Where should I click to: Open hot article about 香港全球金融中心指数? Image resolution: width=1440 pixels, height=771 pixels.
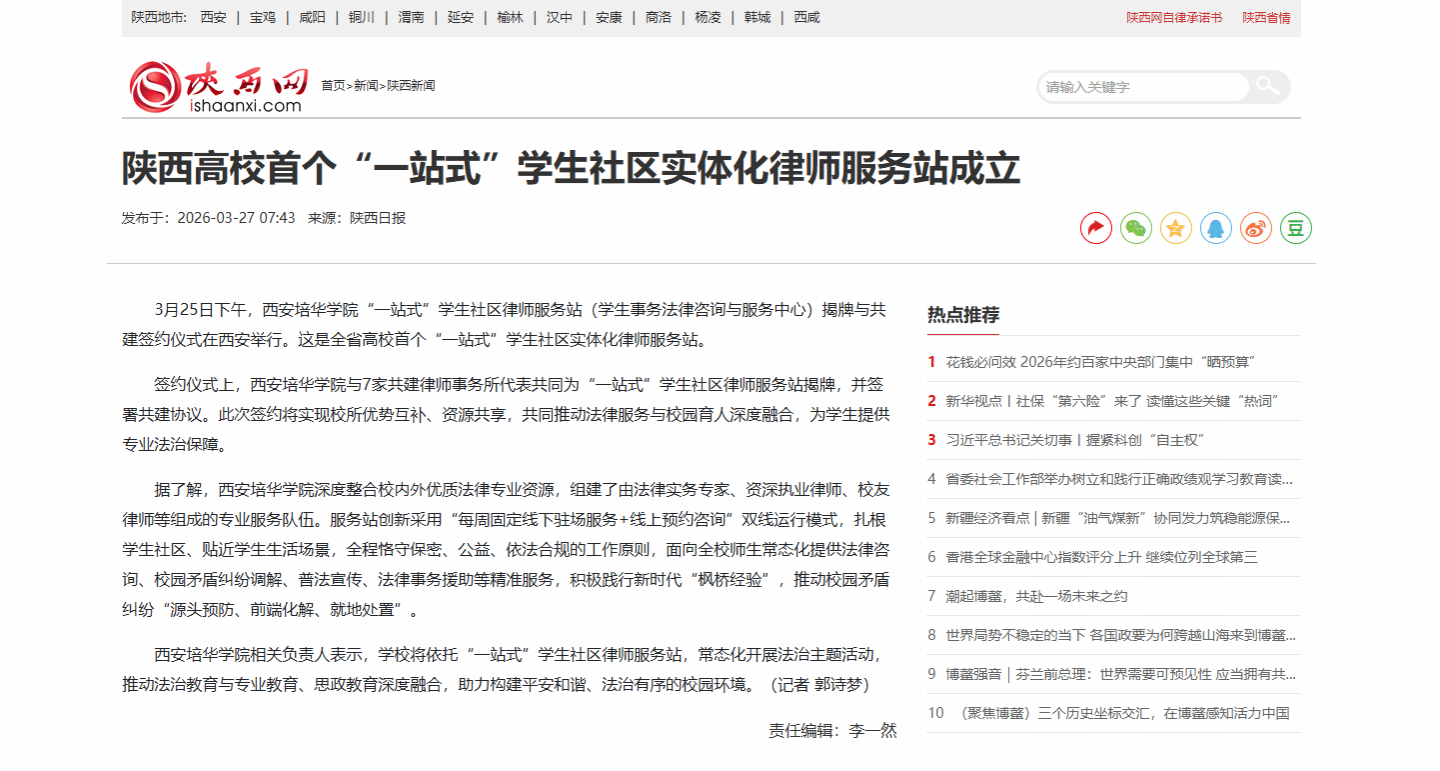click(x=1101, y=557)
